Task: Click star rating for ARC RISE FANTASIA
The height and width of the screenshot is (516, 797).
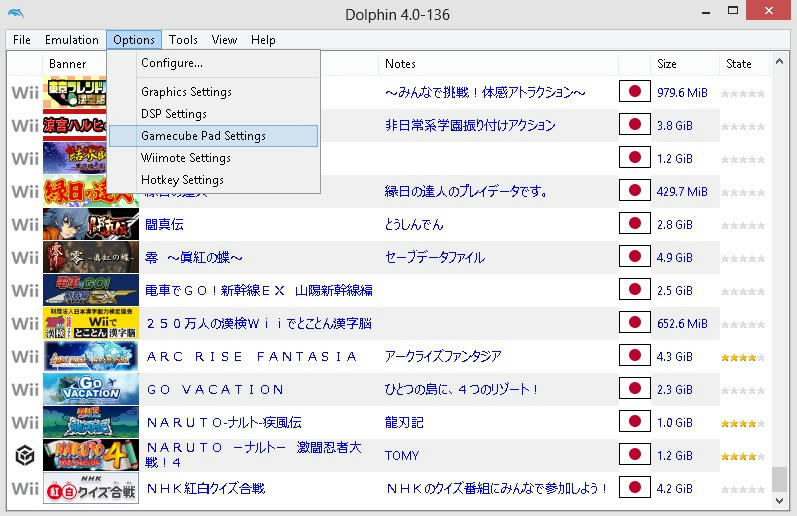Action: [743, 357]
